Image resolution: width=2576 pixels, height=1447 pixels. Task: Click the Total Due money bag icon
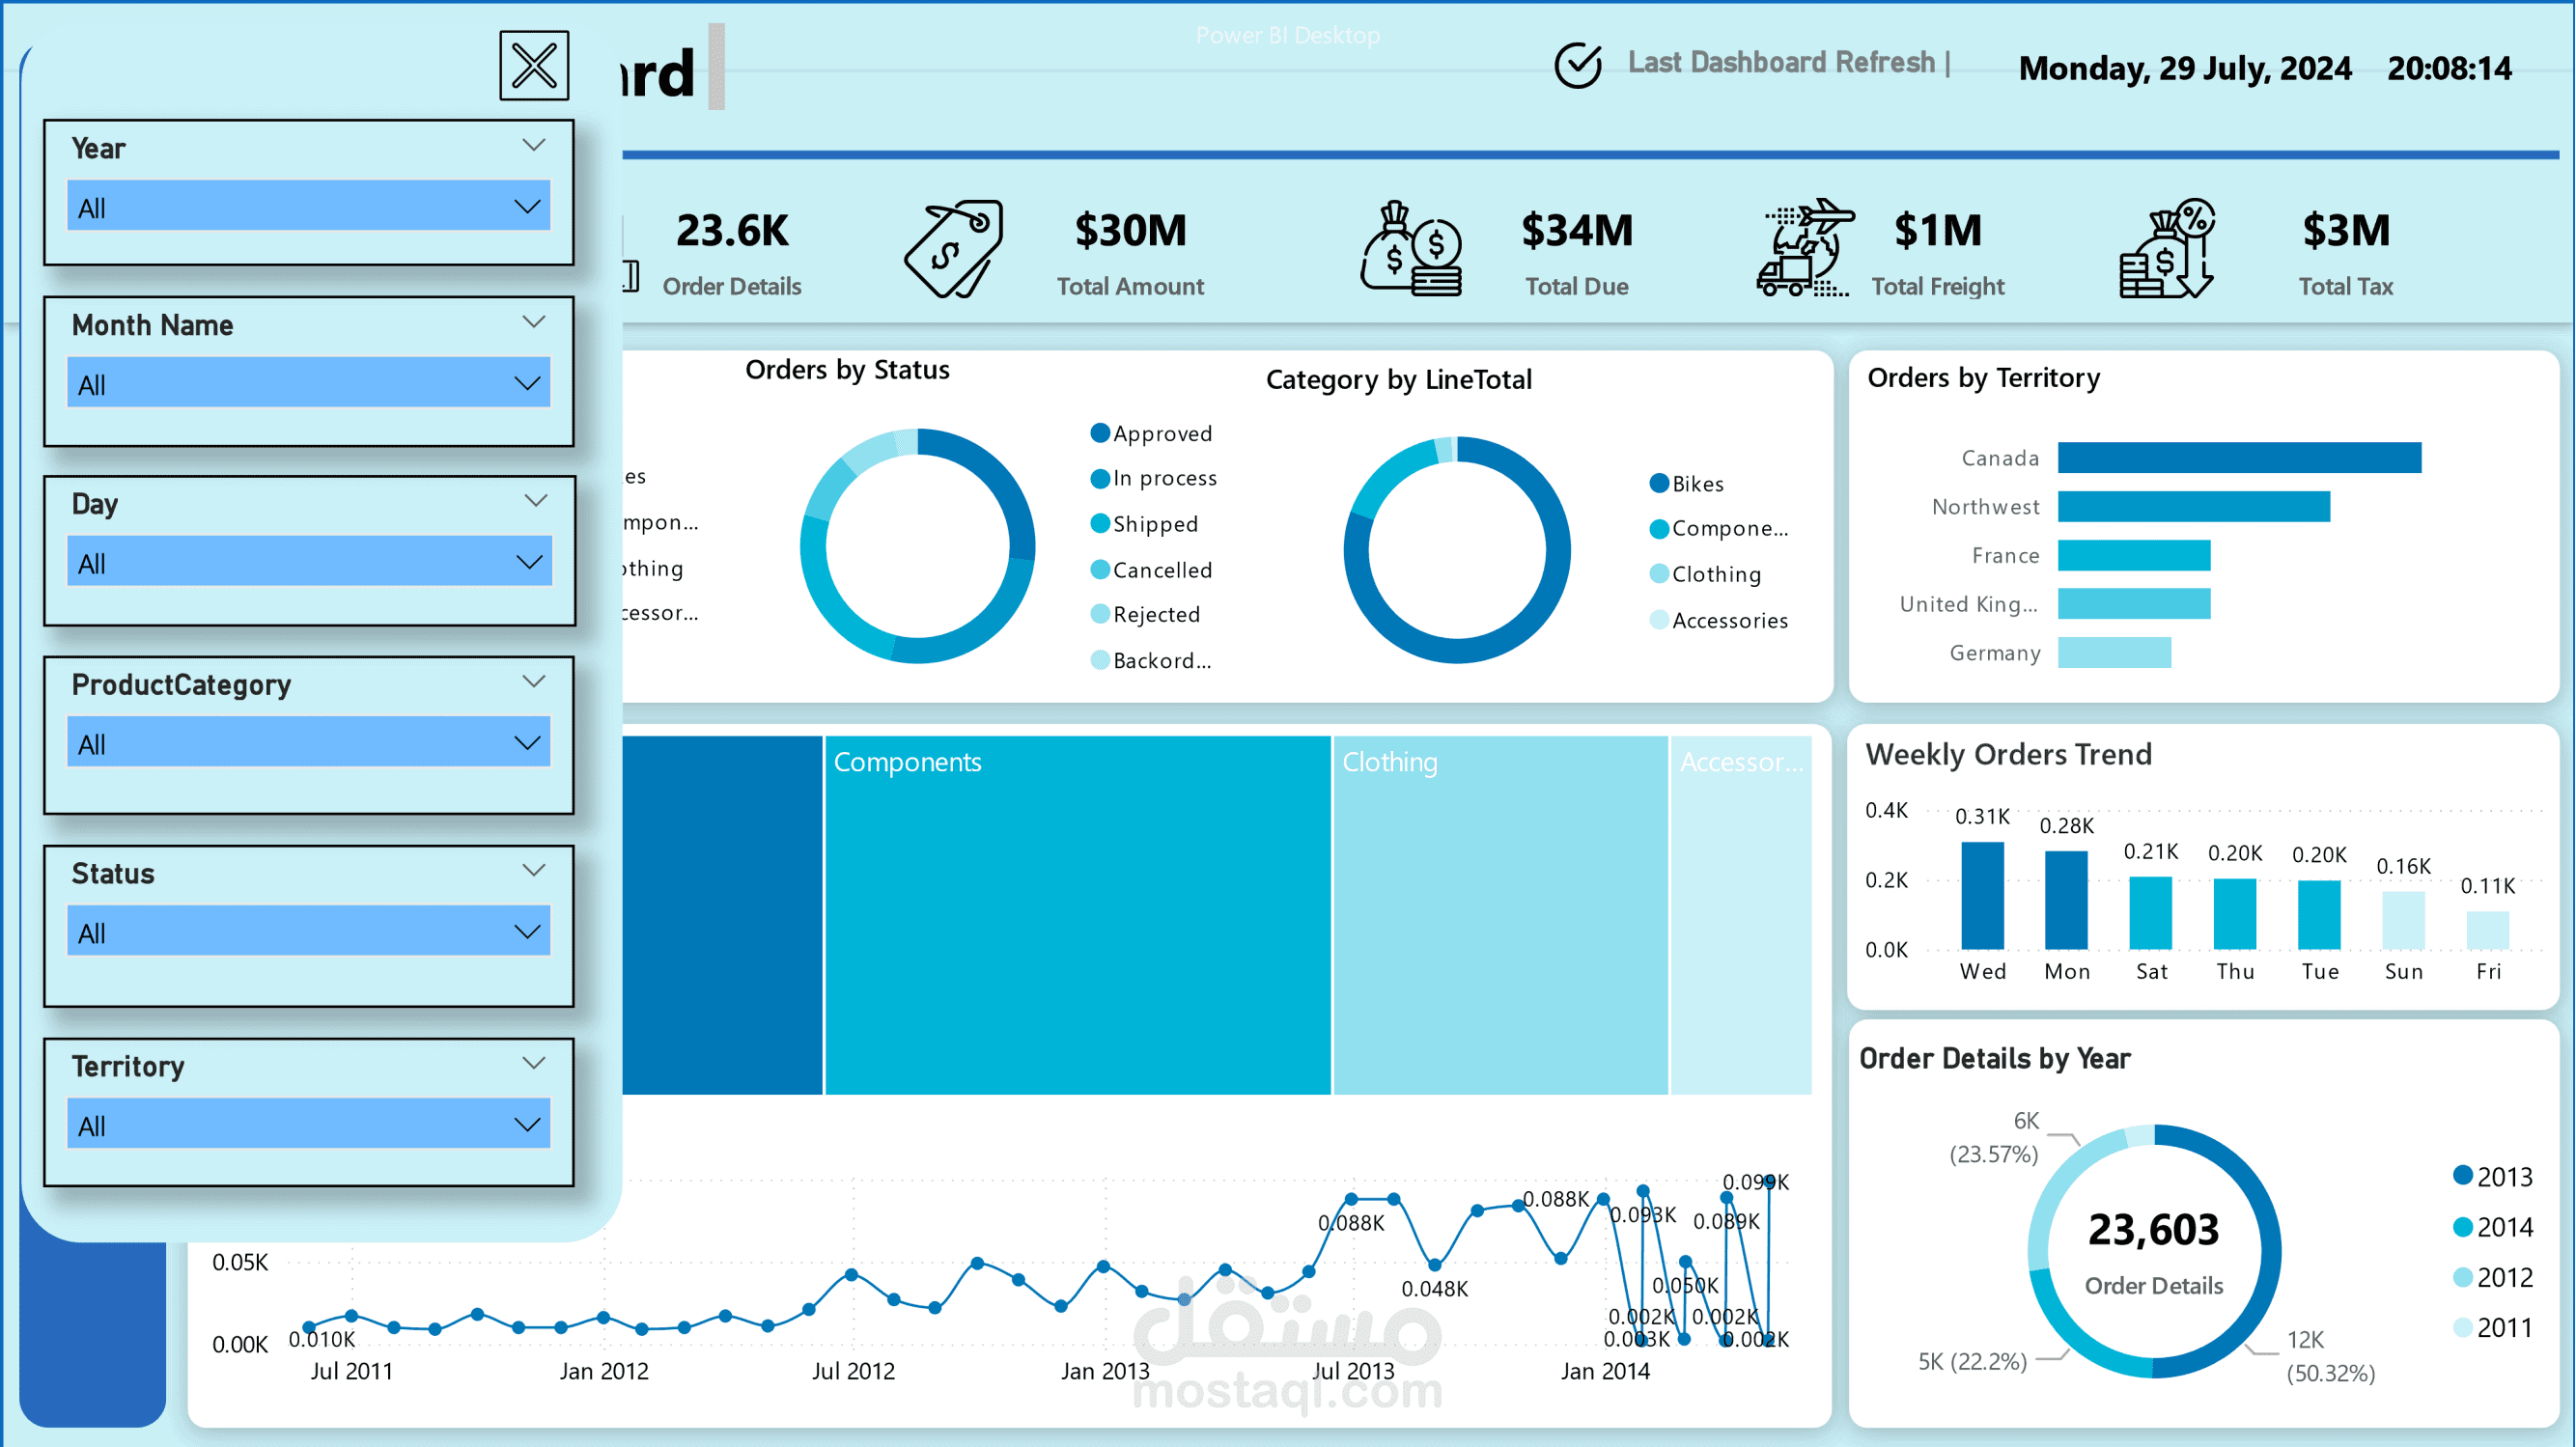(x=1411, y=248)
